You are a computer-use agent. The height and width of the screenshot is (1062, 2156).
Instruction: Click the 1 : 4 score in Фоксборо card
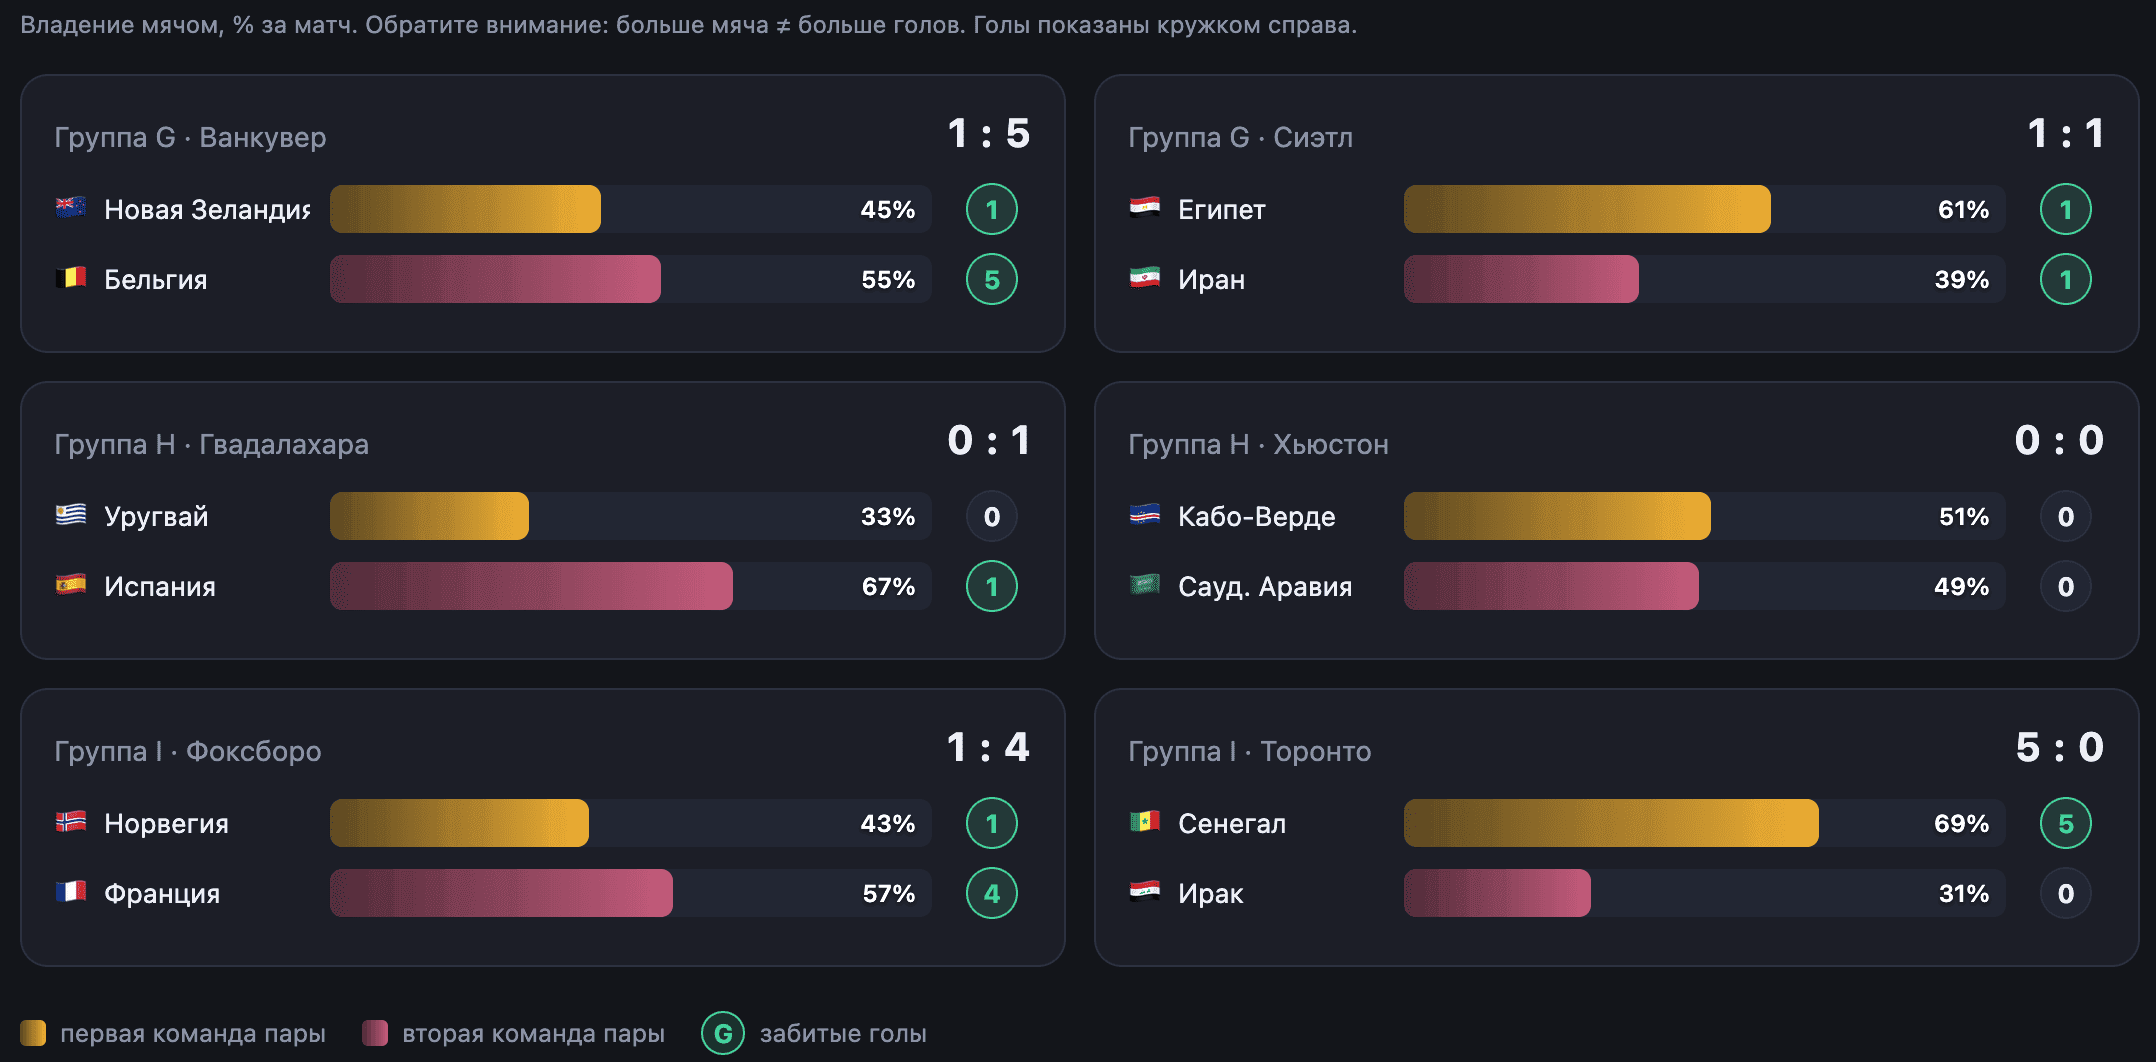988,747
